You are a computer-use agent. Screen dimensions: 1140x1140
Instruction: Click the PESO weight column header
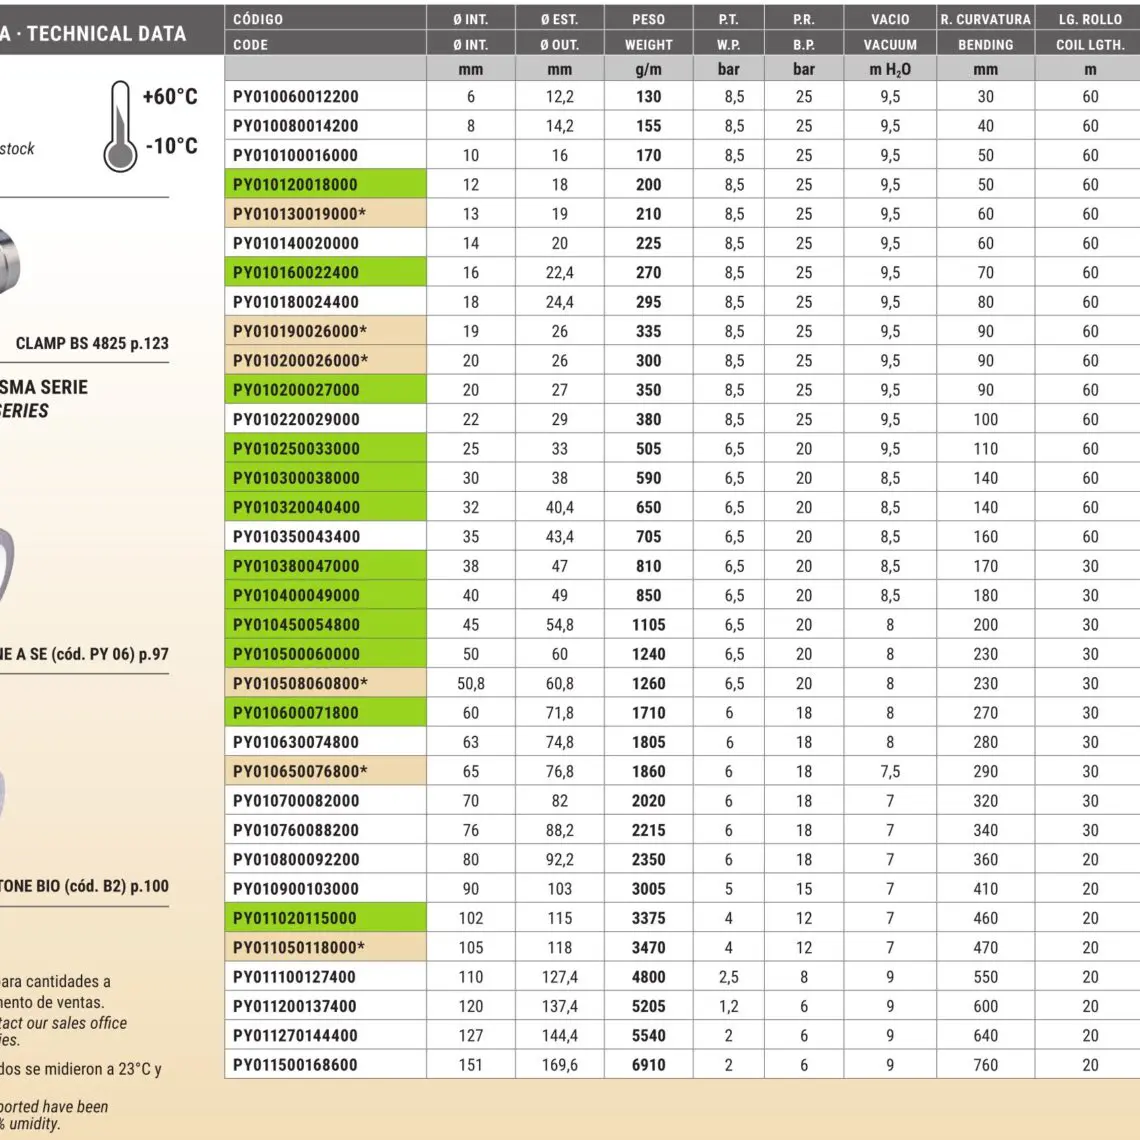click(x=648, y=19)
